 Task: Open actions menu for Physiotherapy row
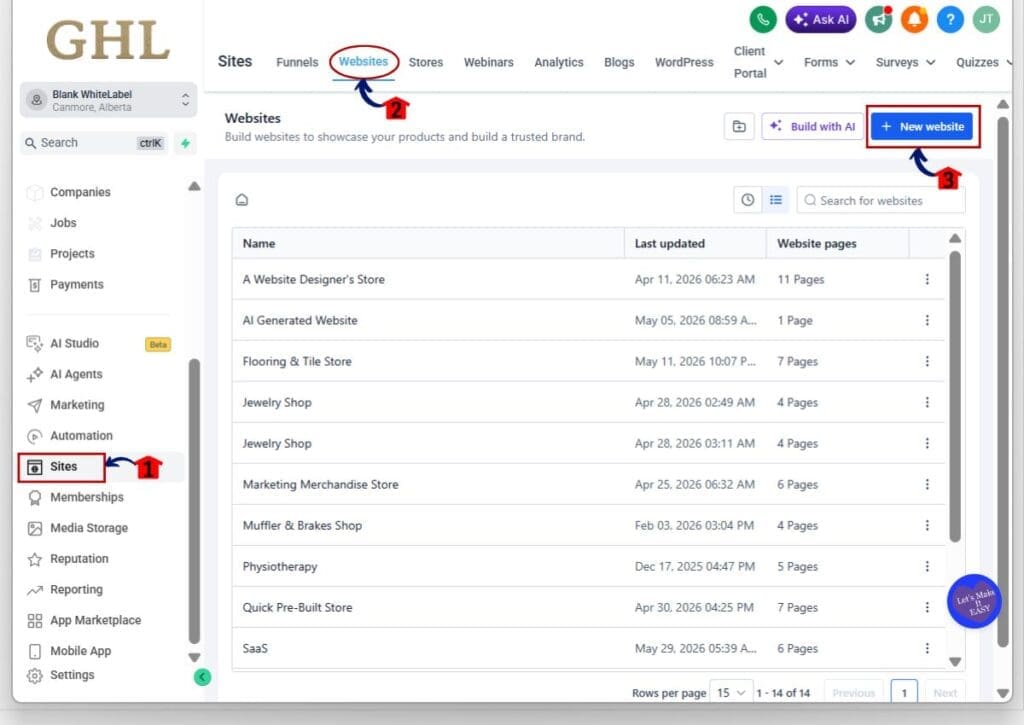point(927,566)
